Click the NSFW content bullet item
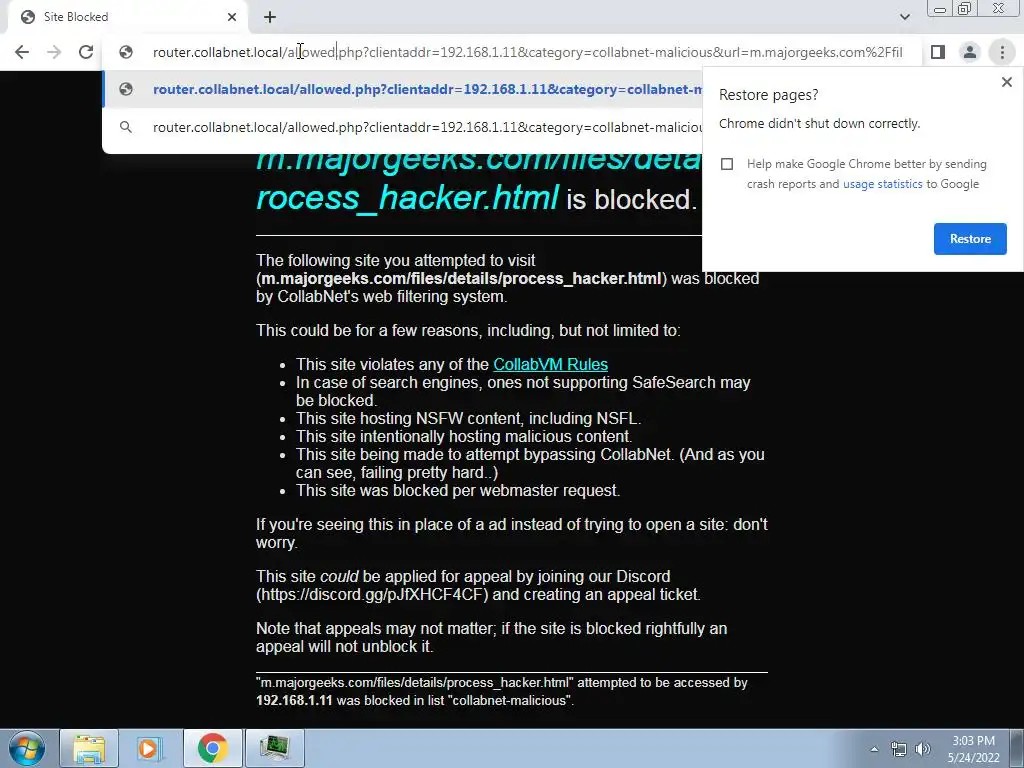The width and height of the screenshot is (1024, 768). coord(468,419)
